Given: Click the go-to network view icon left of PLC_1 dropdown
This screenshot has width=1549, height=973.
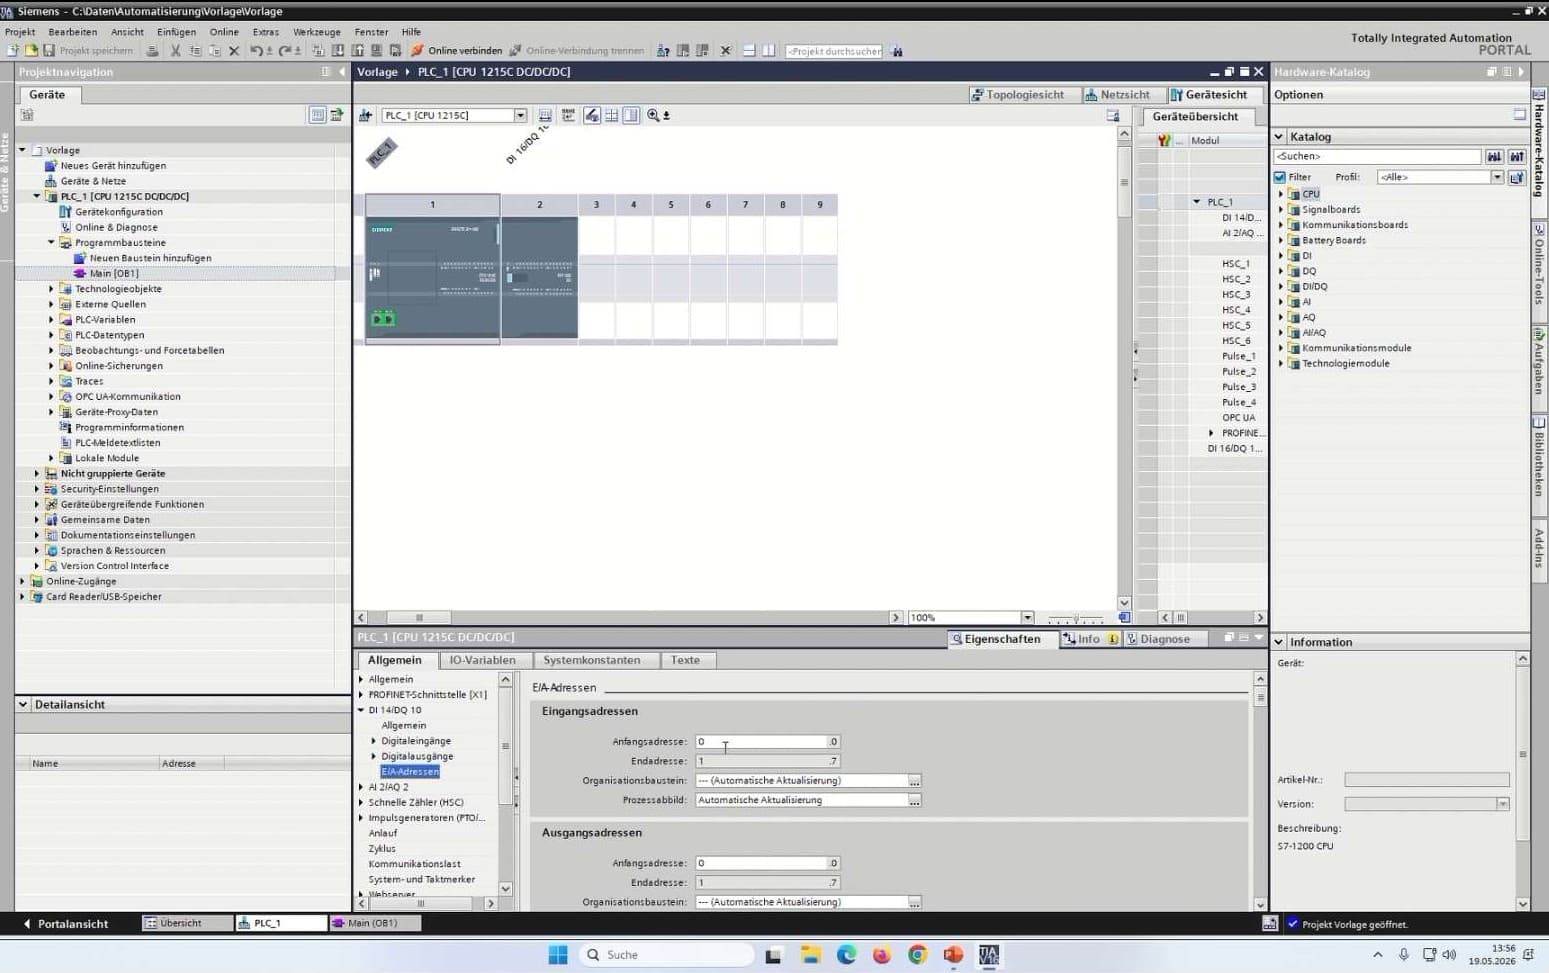Looking at the screenshot, I should [366, 116].
